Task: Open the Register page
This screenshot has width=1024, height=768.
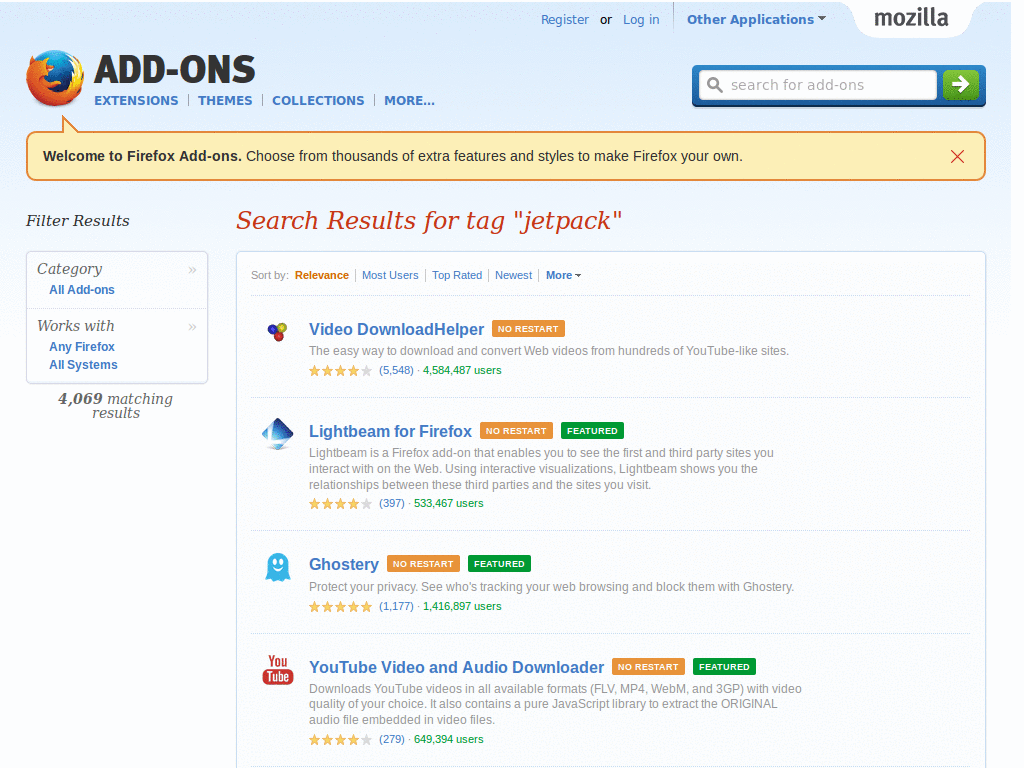Action: (565, 19)
